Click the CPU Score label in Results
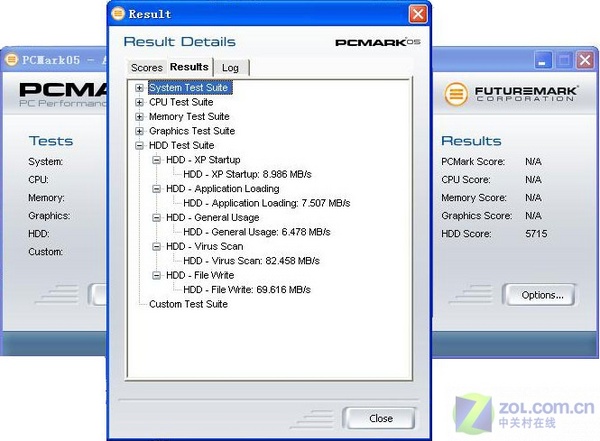The width and height of the screenshot is (600, 441). point(466,180)
